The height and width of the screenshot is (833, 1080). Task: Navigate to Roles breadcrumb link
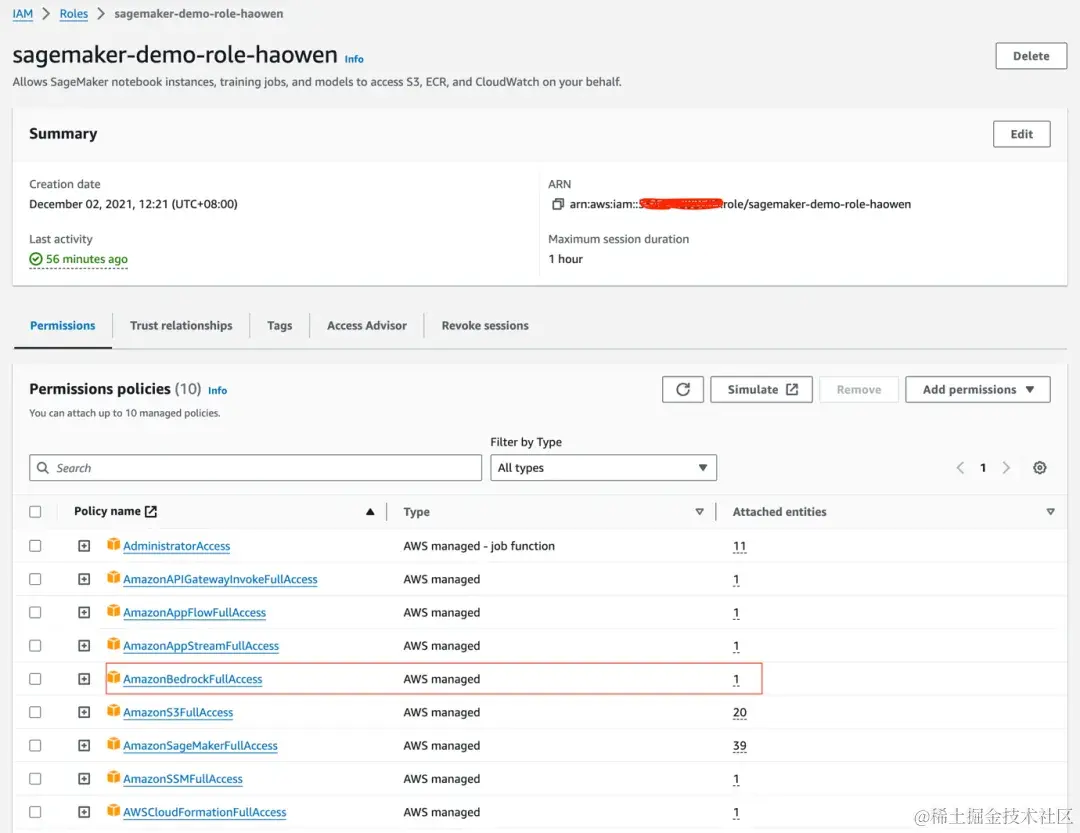(74, 14)
